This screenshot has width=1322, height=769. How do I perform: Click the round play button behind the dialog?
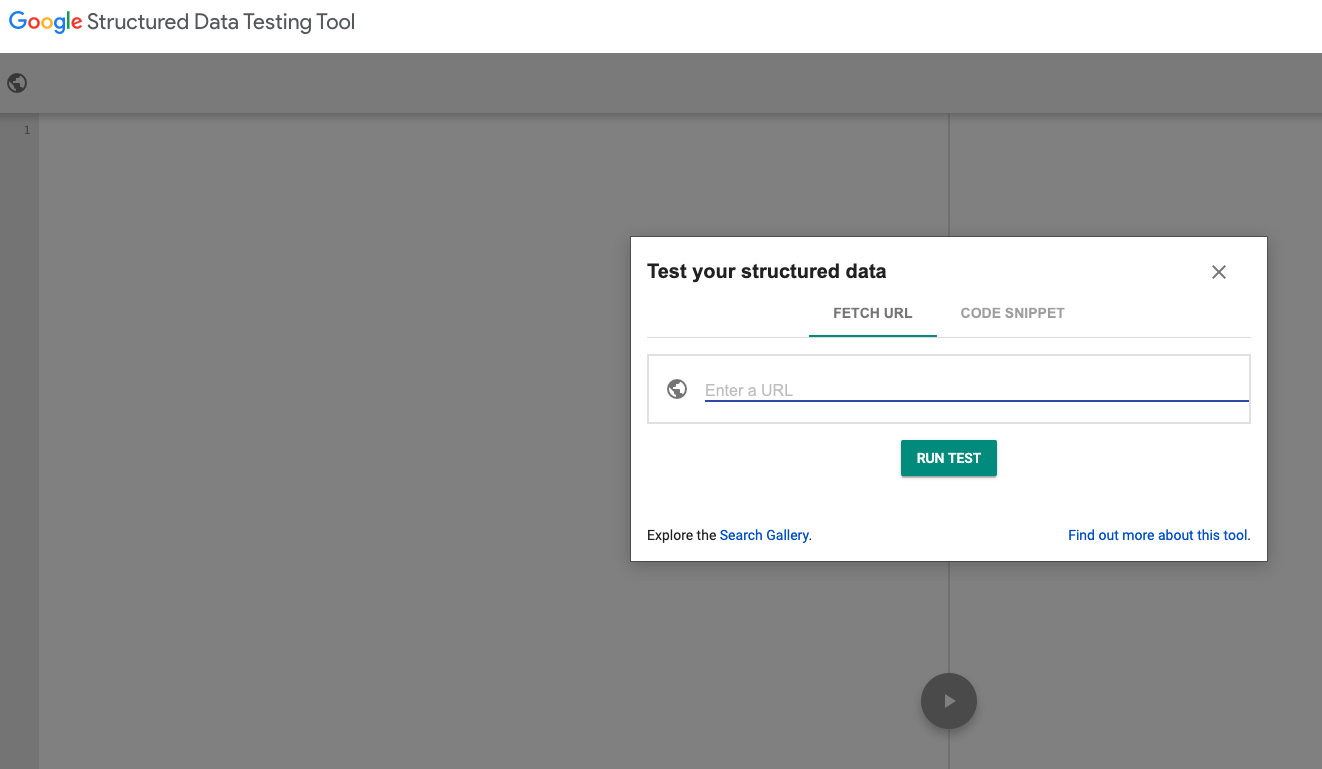[949, 701]
